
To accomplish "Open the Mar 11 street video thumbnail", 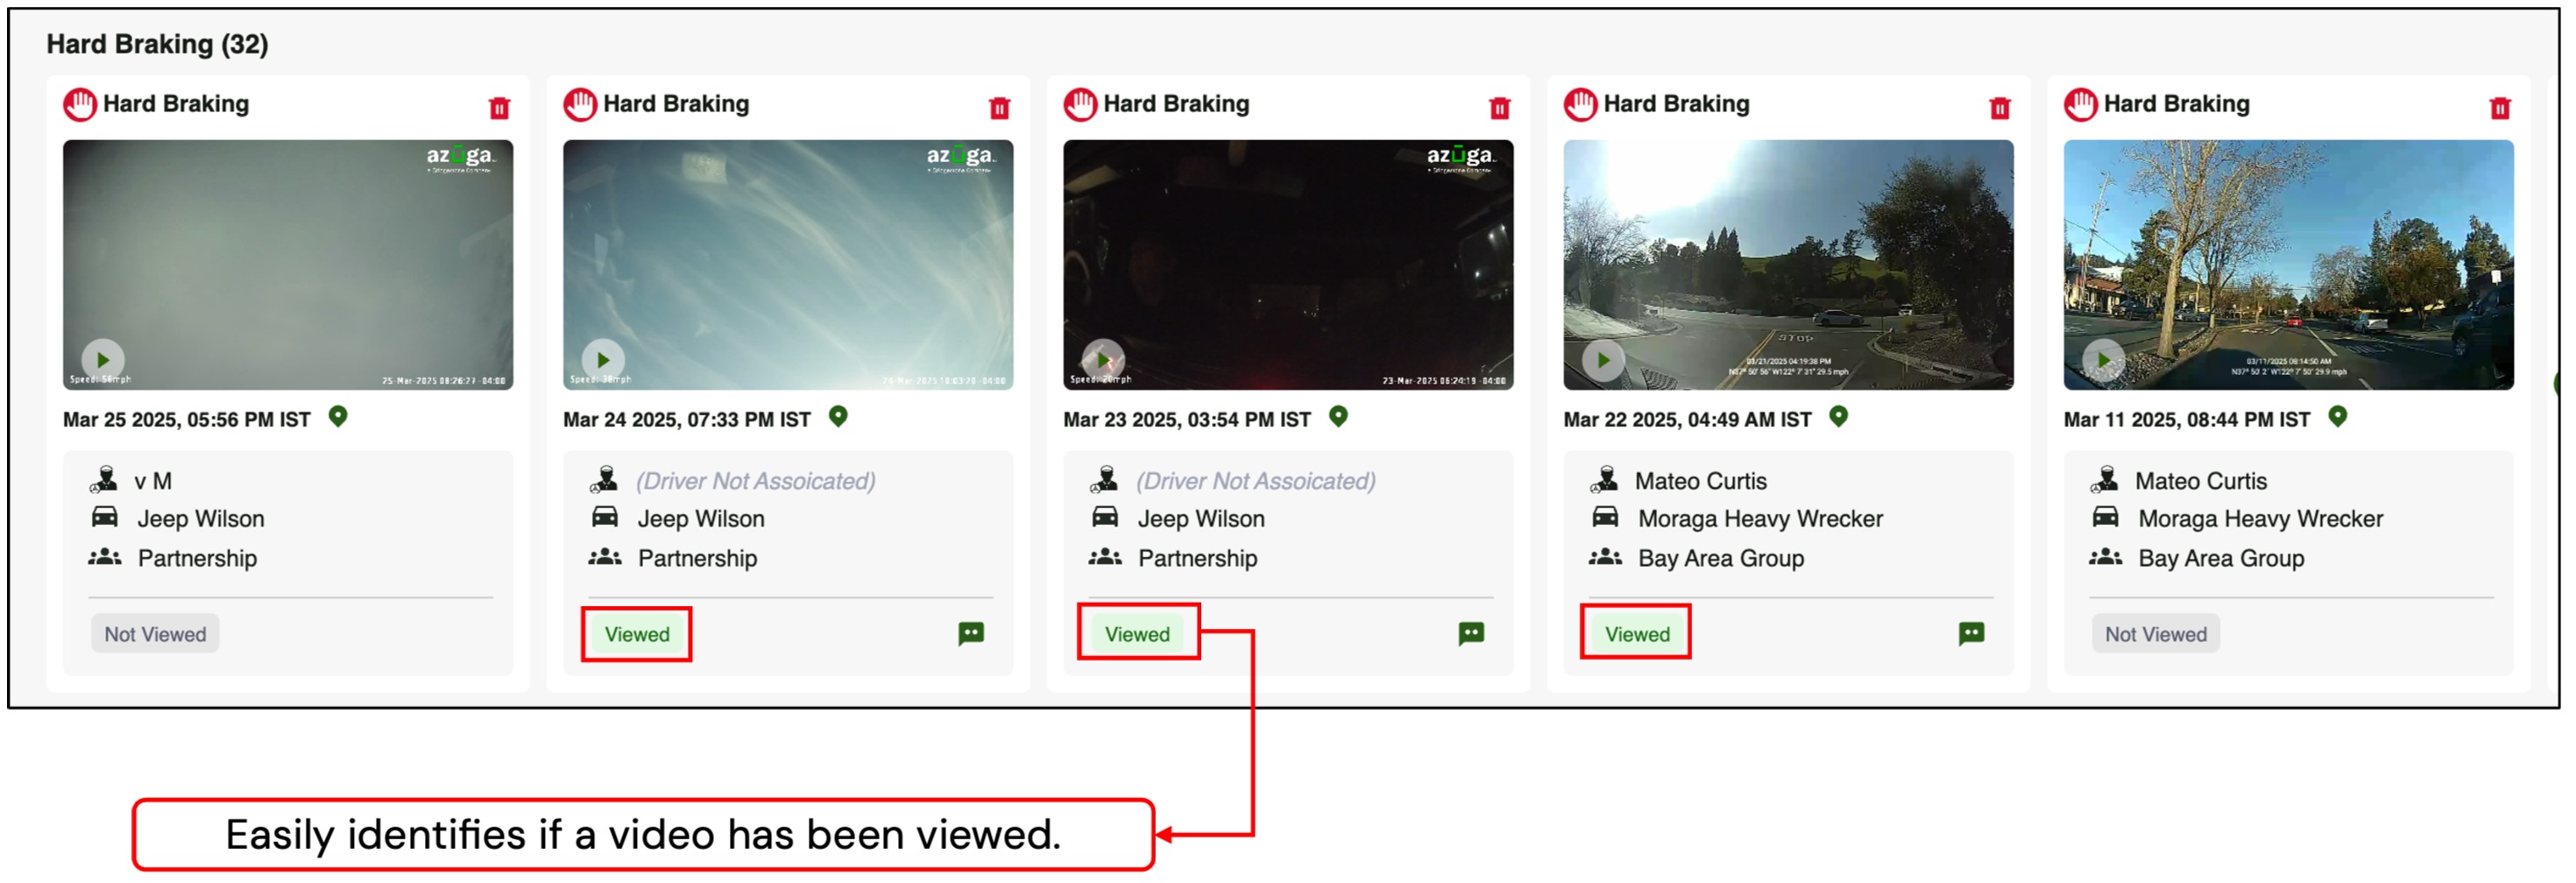I will [x=2288, y=264].
